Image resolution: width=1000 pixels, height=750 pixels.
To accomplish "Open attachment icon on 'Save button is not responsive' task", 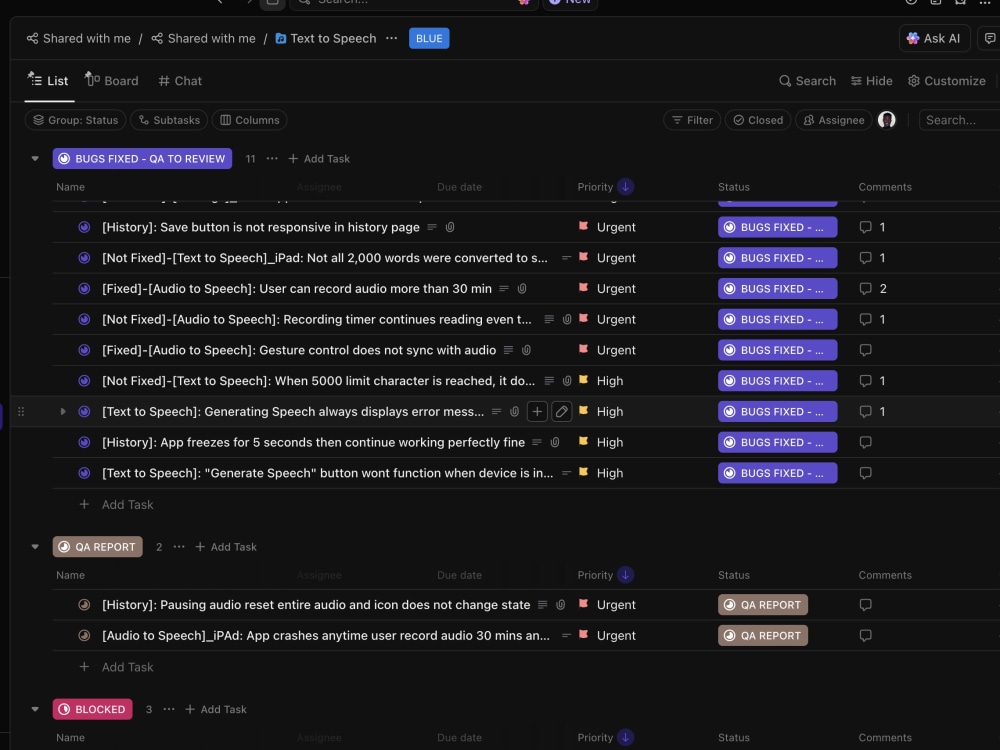I will (450, 227).
